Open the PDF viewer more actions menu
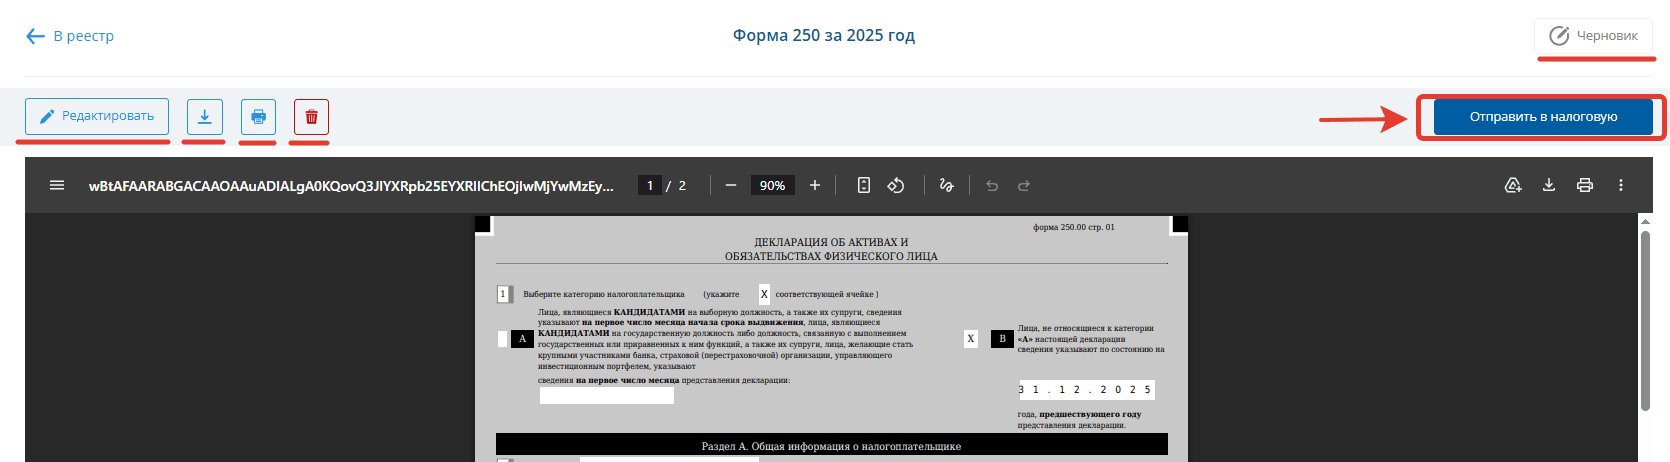This screenshot has height=462, width=1670. coord(1621,185)
